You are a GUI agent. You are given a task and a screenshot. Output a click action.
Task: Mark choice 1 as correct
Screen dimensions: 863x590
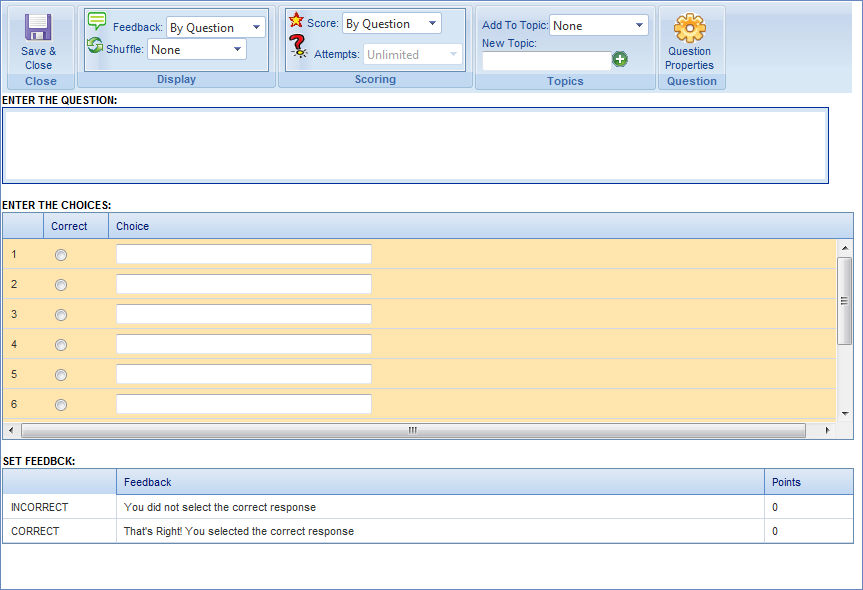pos(60,254)
